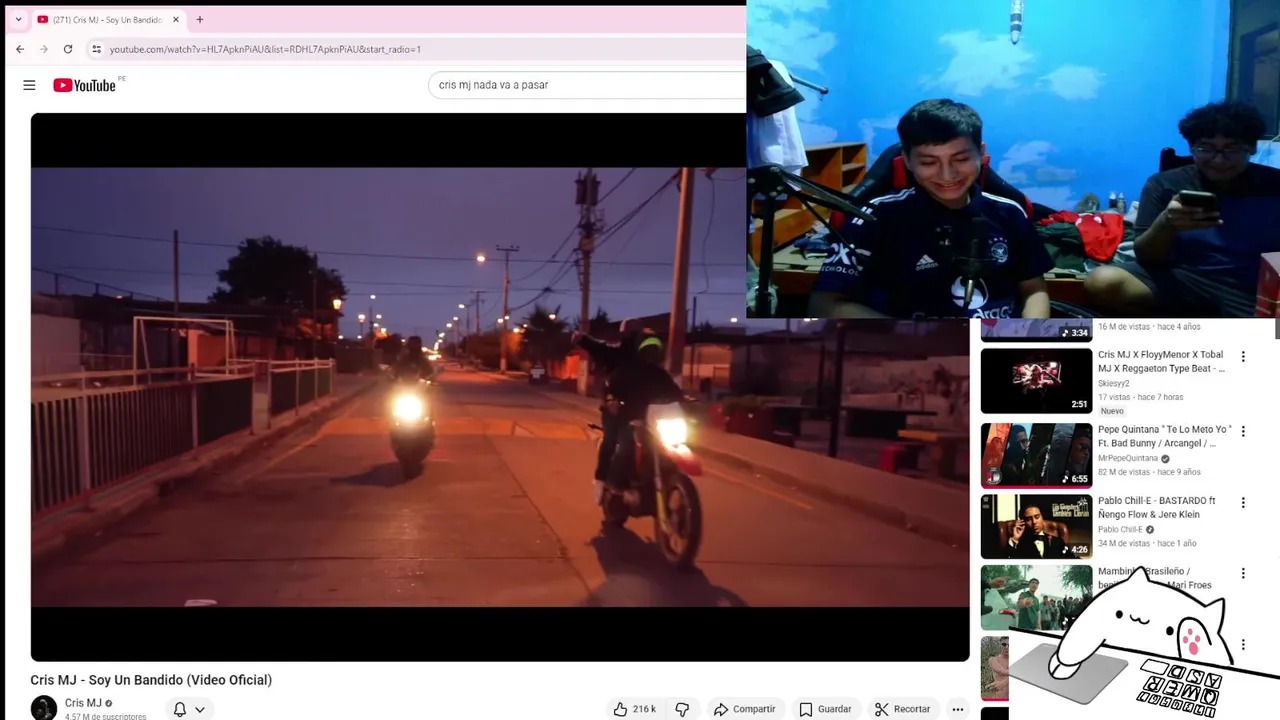Open Pepe Quintana Te Lo Meto Yo thumbnail

[x=1036, y=455]
